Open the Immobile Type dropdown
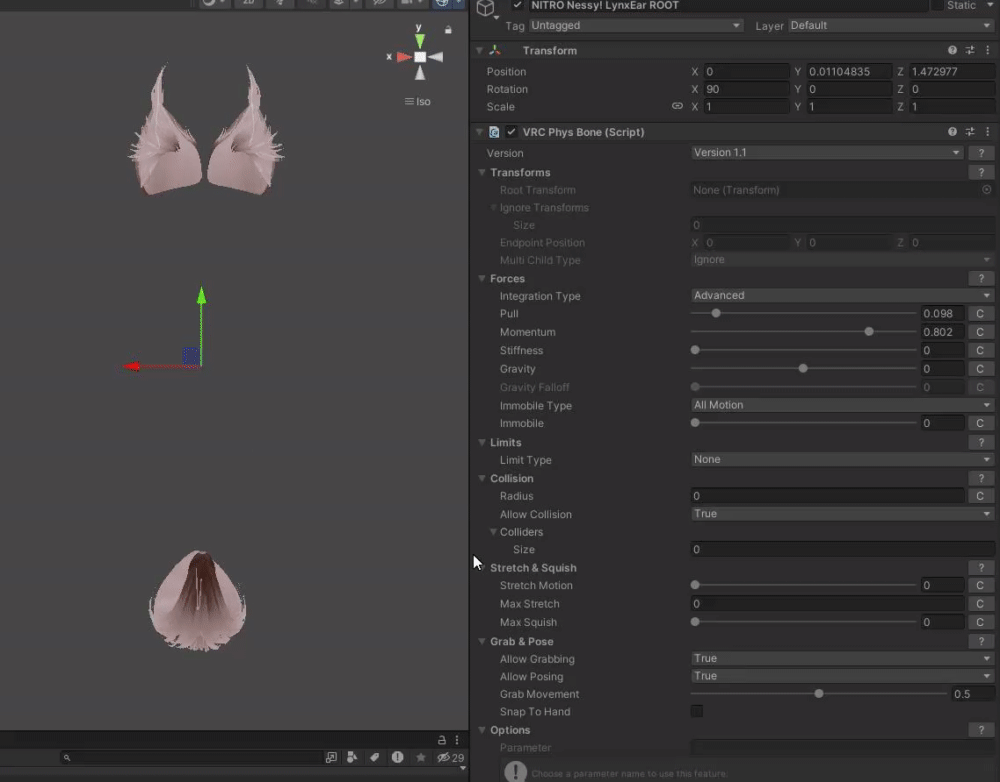1000x782 pixels. [841, 405]
